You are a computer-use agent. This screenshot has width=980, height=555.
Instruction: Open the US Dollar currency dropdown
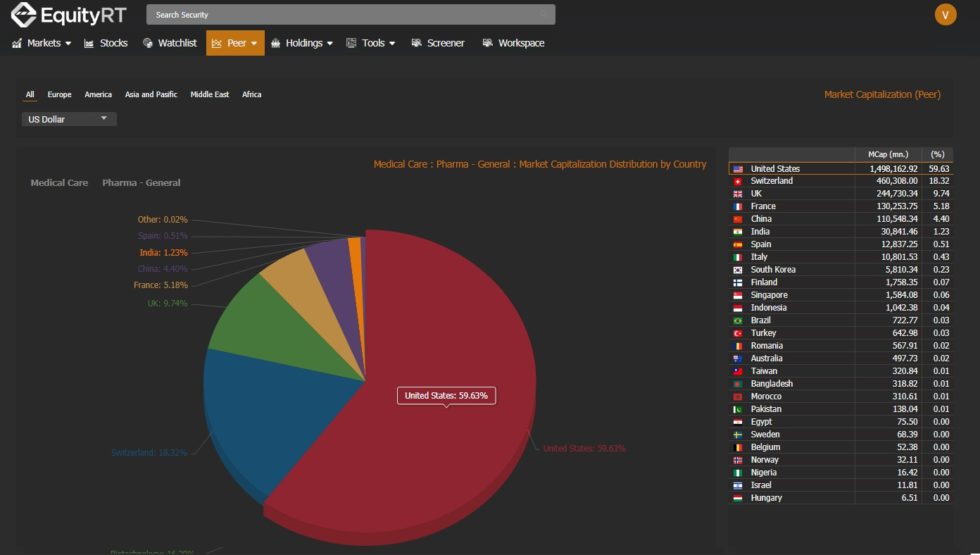click(69, 119)
